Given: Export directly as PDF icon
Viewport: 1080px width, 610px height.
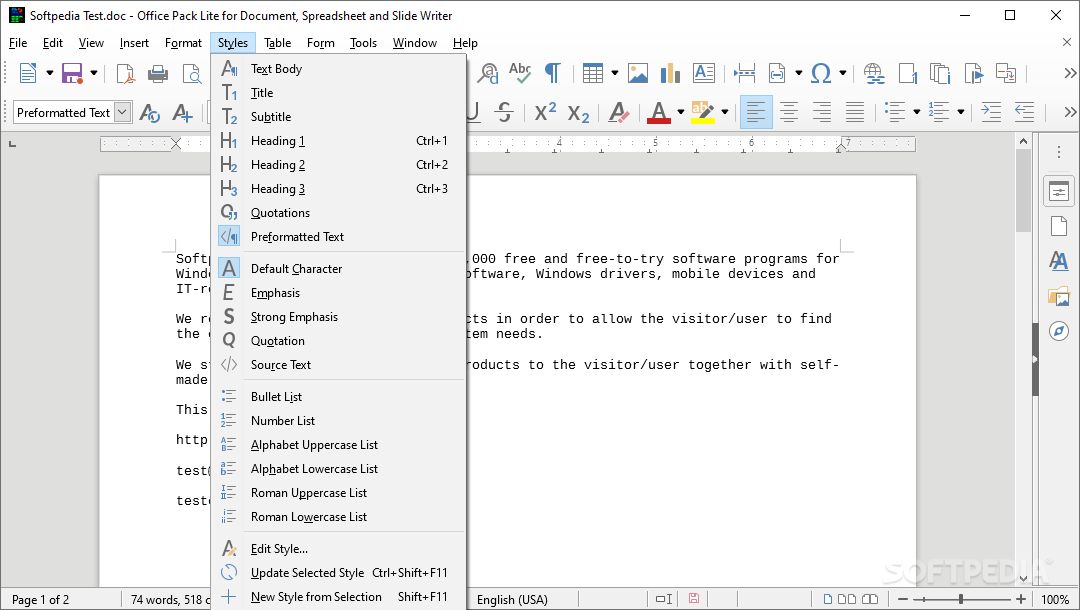Looking at the screenshot, I should [x=125, y=73].
